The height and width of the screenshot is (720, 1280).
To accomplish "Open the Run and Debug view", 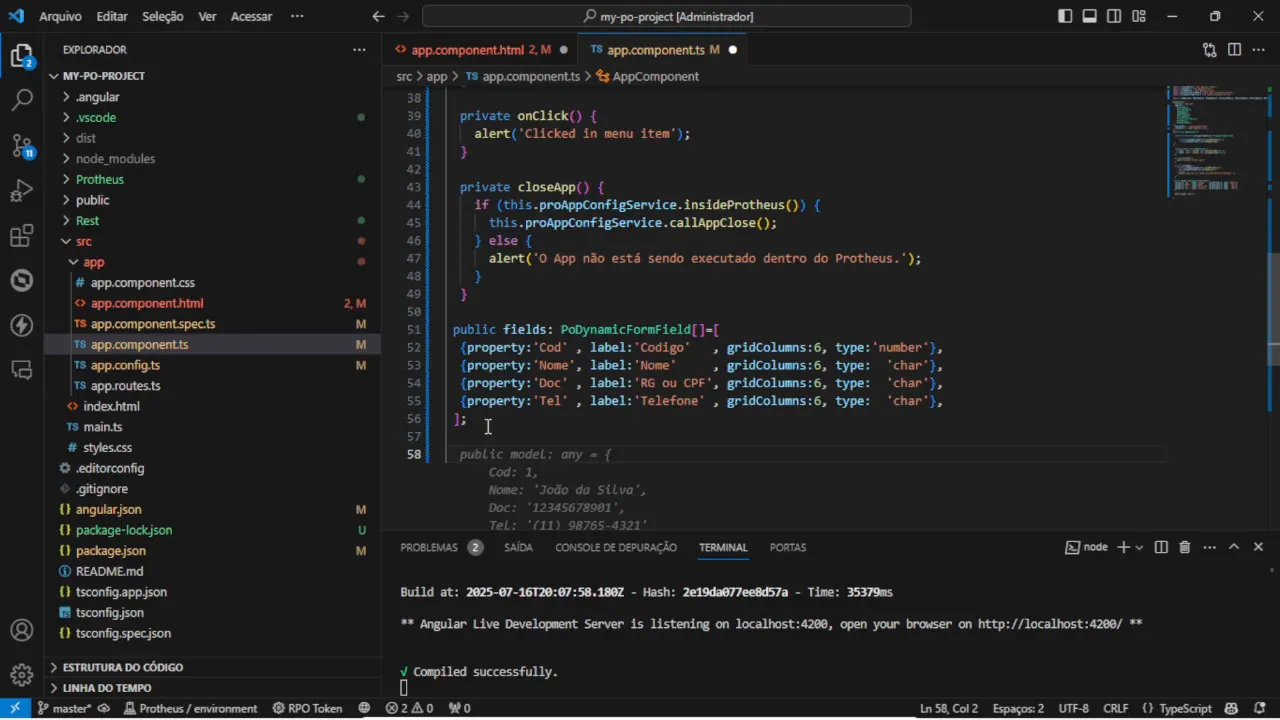I will tap(22, 191).
